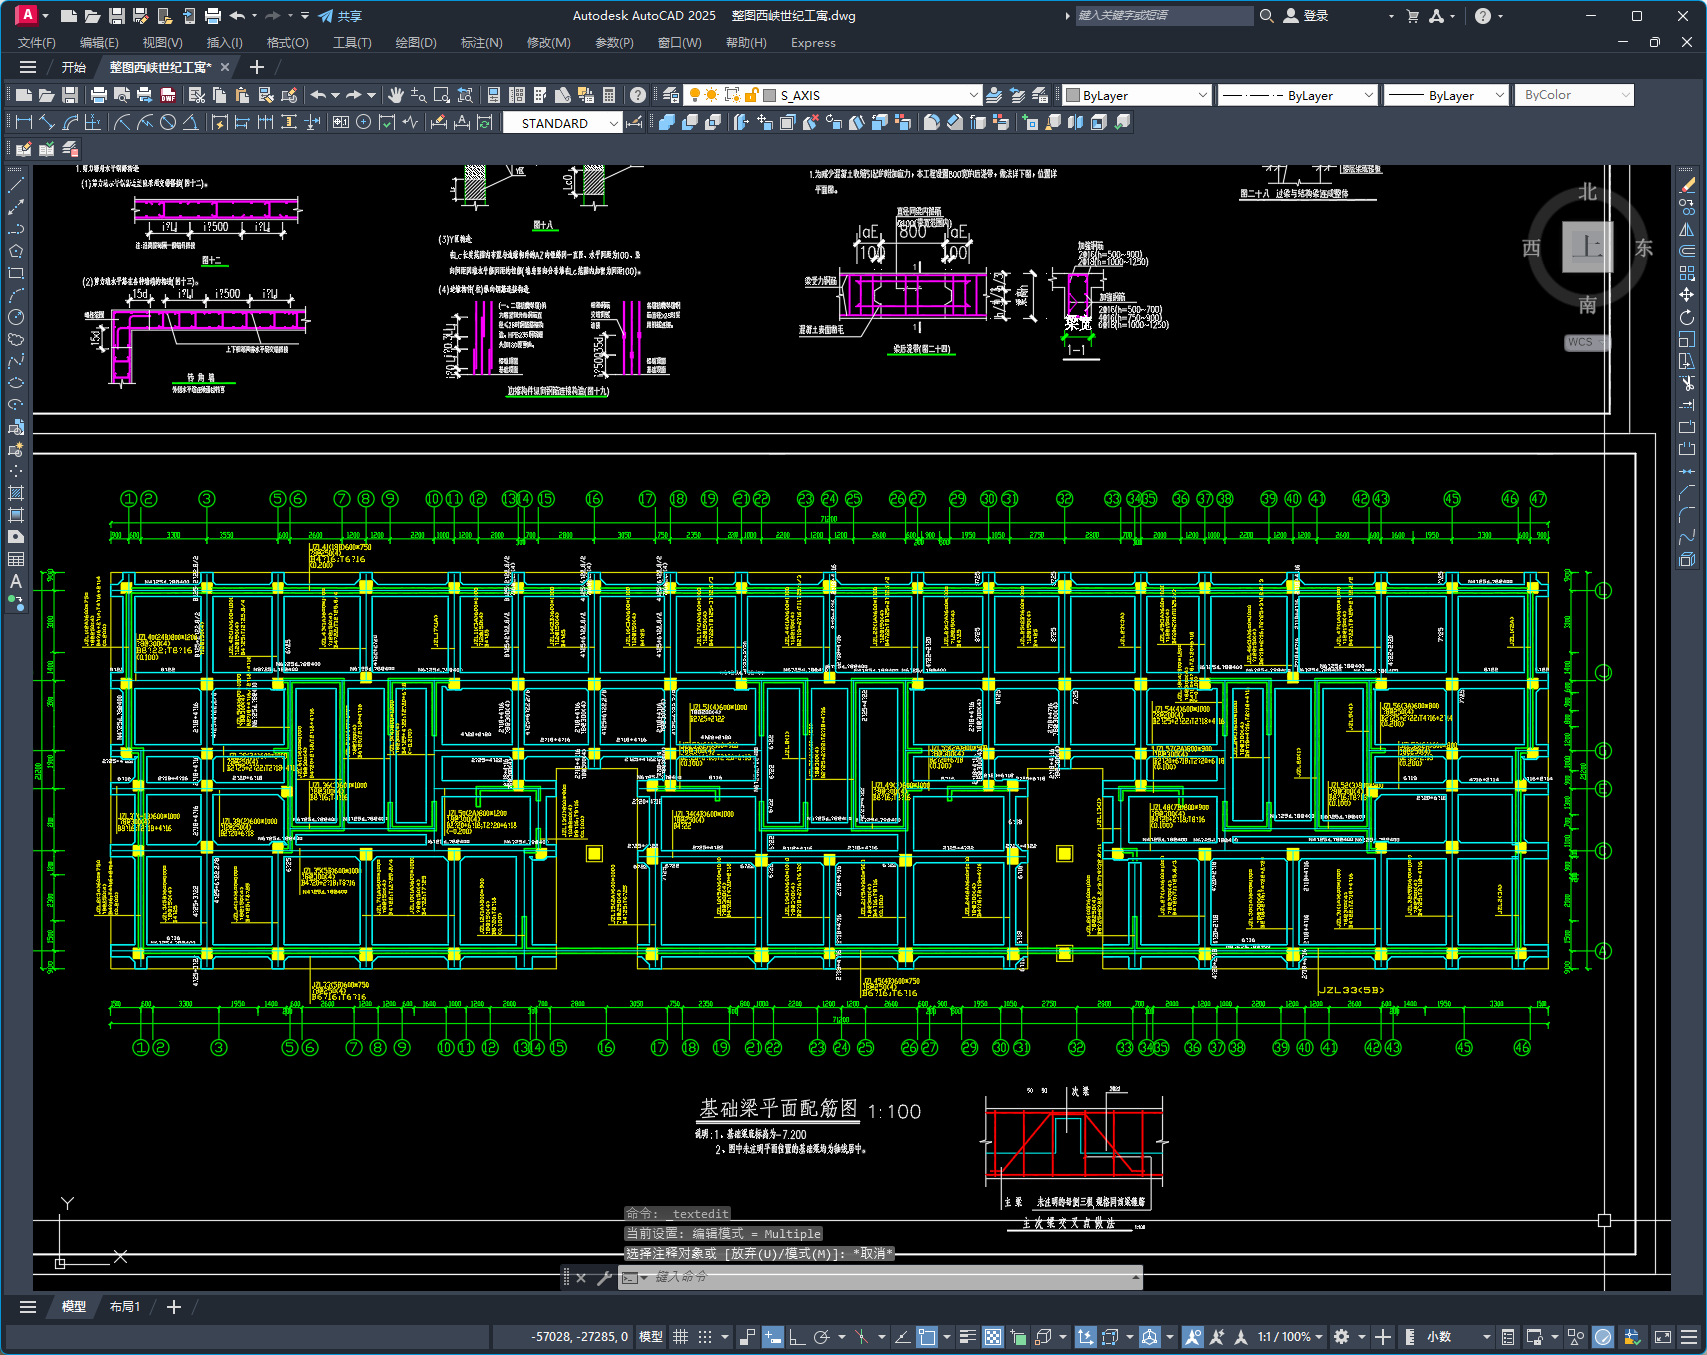Click the Workspace Switching gear icon
The image size is (1707, 1355).
pyautogui.click(x=1341, y=1336)
